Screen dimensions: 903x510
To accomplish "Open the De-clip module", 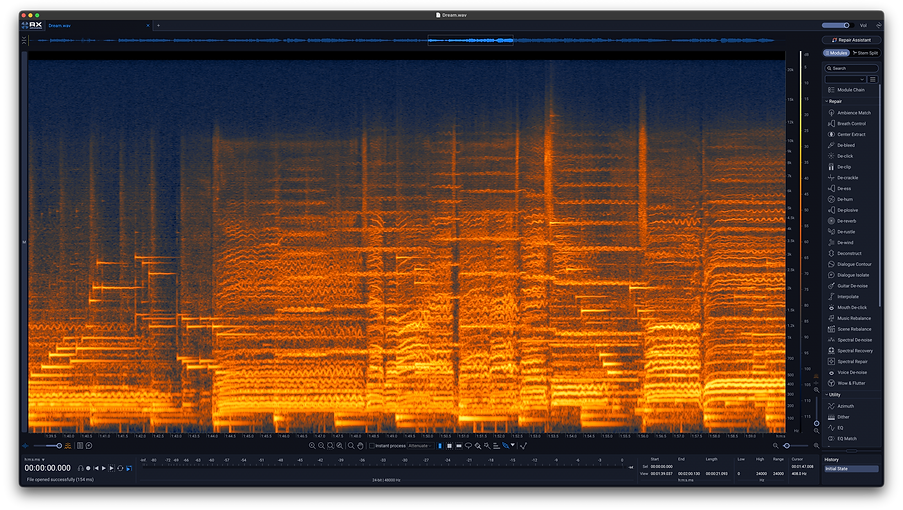I will (x=840, y=167).
